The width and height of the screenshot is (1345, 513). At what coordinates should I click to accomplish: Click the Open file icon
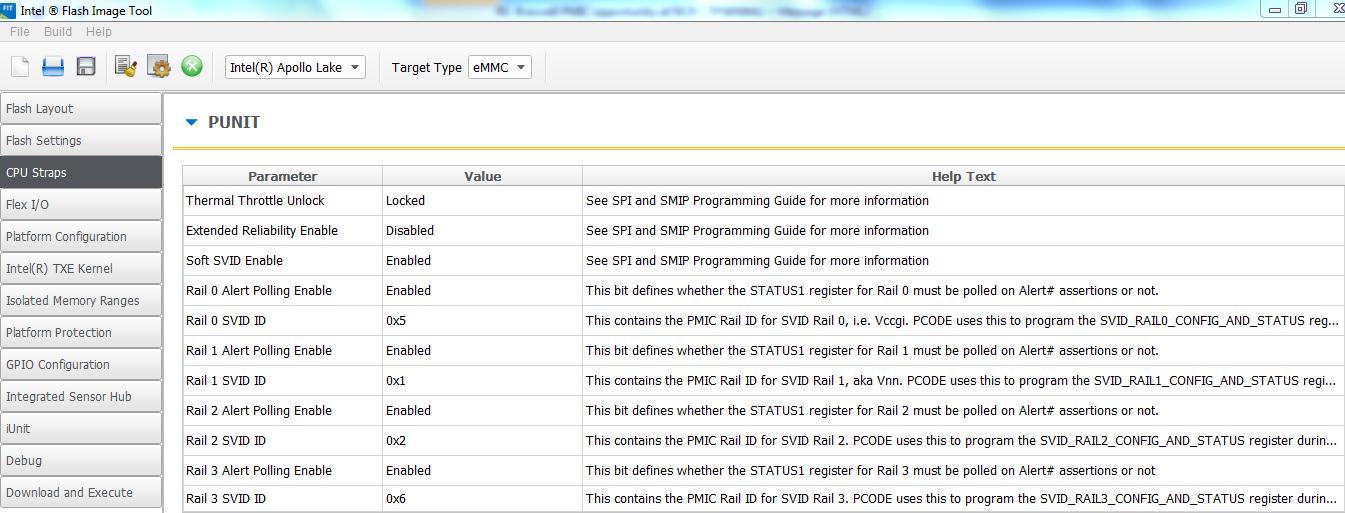53,67
